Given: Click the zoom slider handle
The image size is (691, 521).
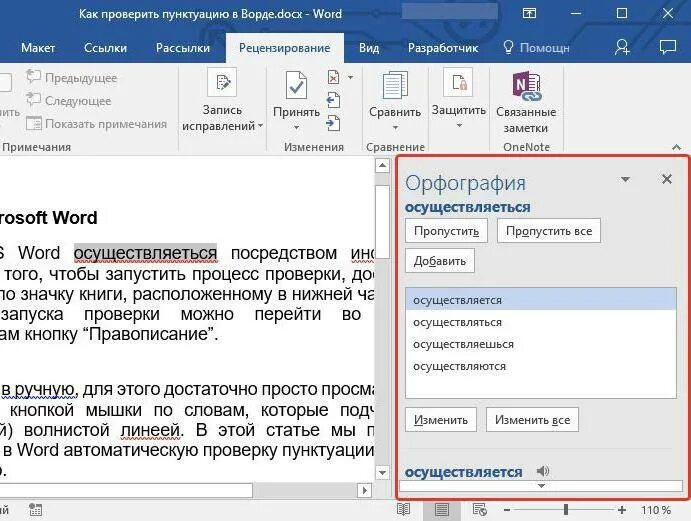Looking at the screenshot, I should coord(566,510).
